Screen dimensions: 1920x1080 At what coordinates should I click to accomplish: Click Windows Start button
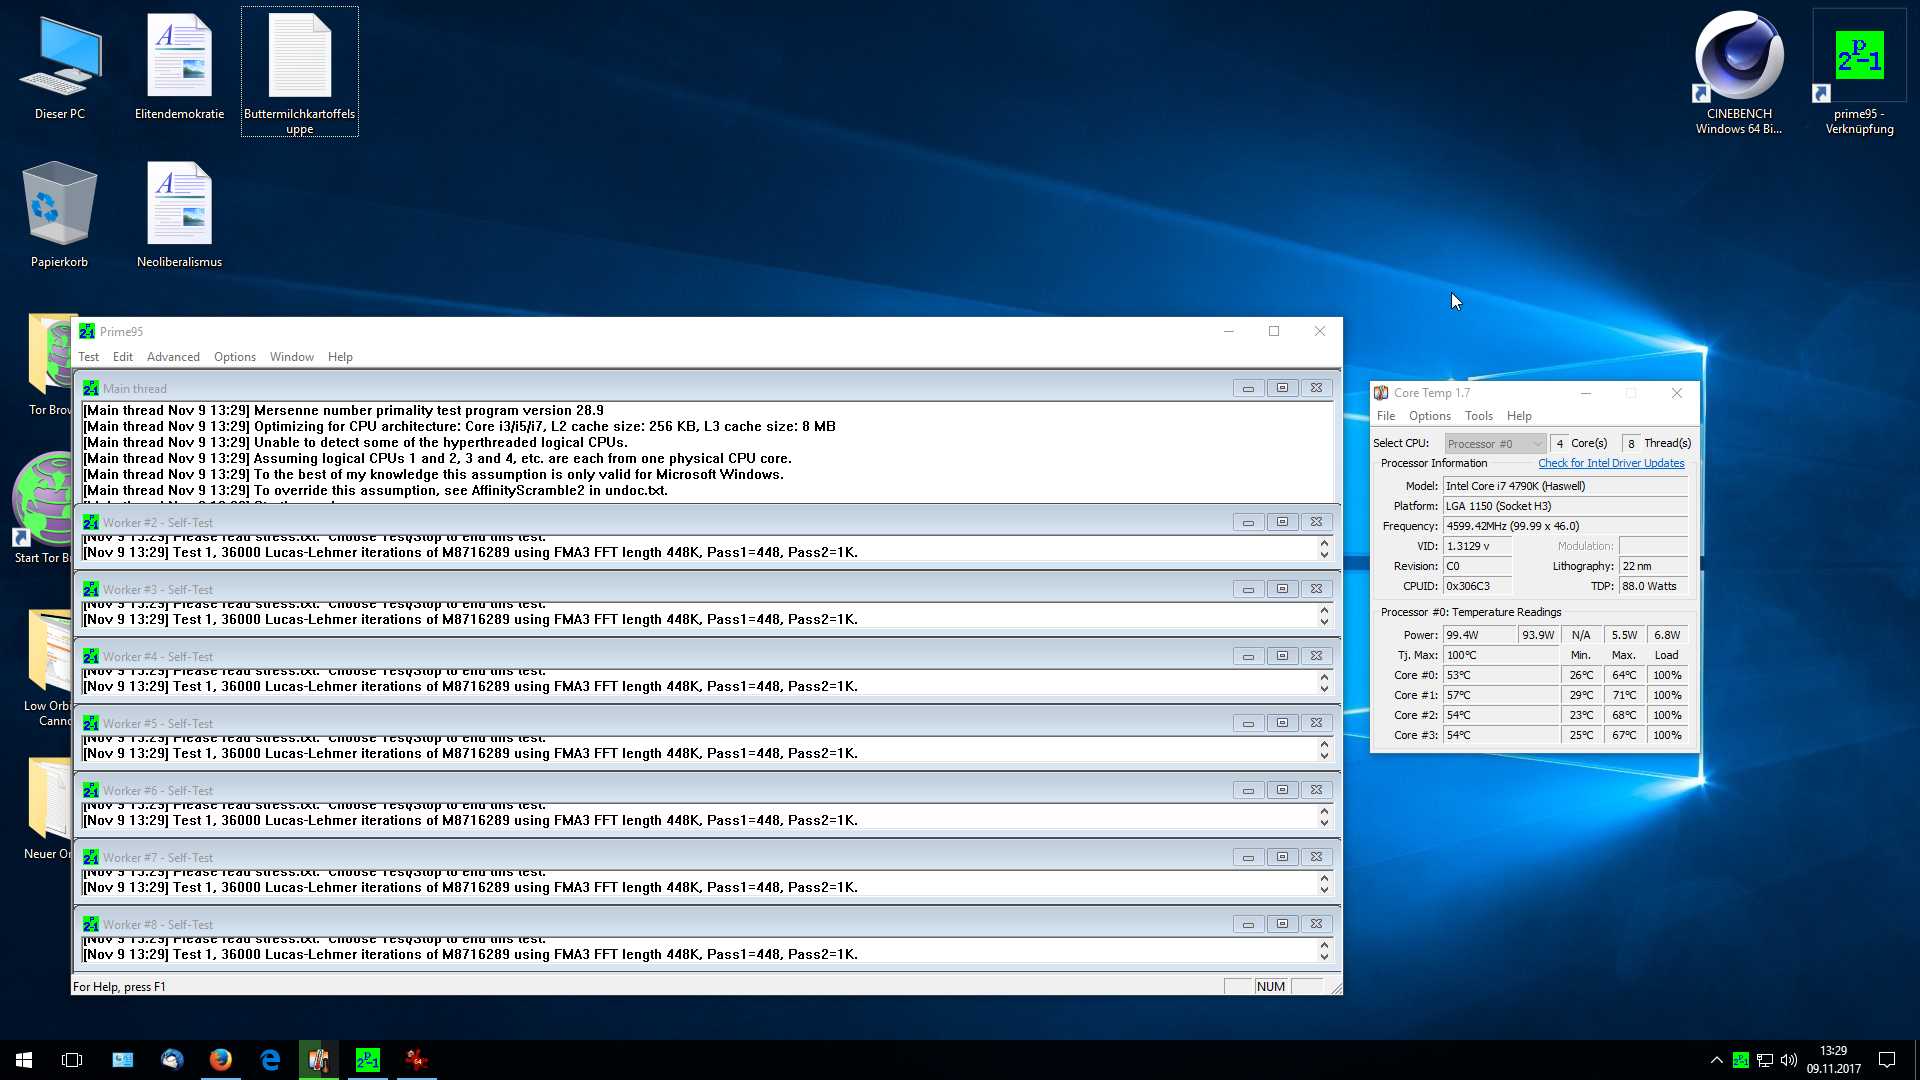[24, 1059]
